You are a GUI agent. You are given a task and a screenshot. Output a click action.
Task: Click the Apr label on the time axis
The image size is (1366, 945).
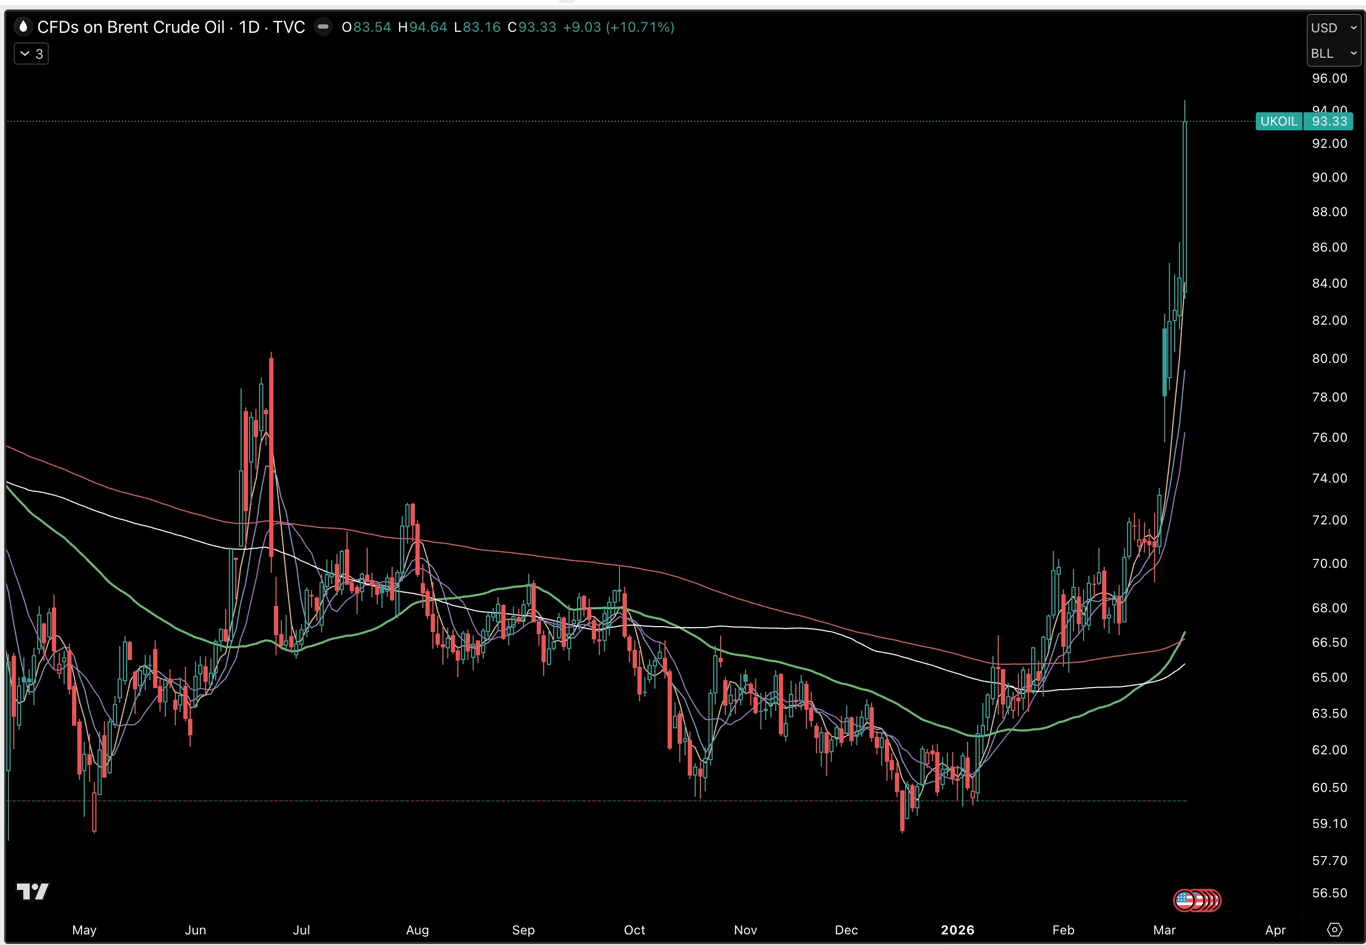click(1275, 930)
